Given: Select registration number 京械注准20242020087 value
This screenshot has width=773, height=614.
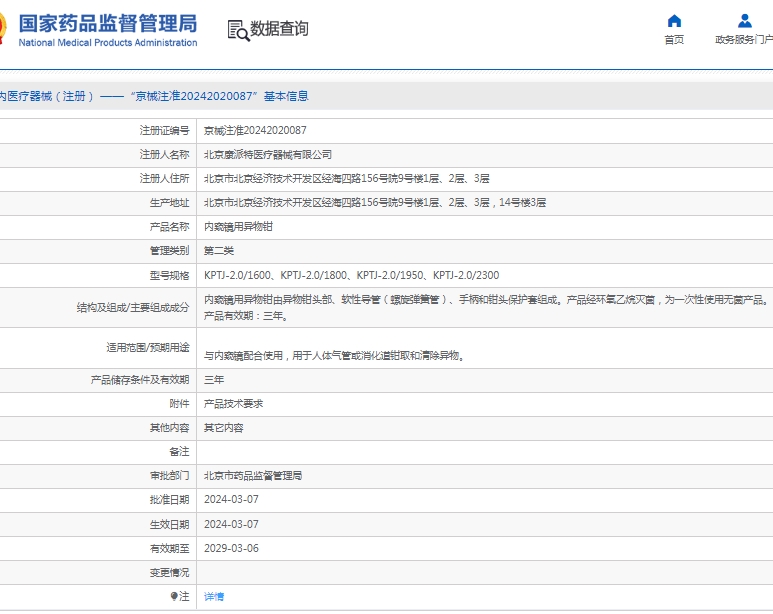Looking at the screenshot, I should pos(255,130).
